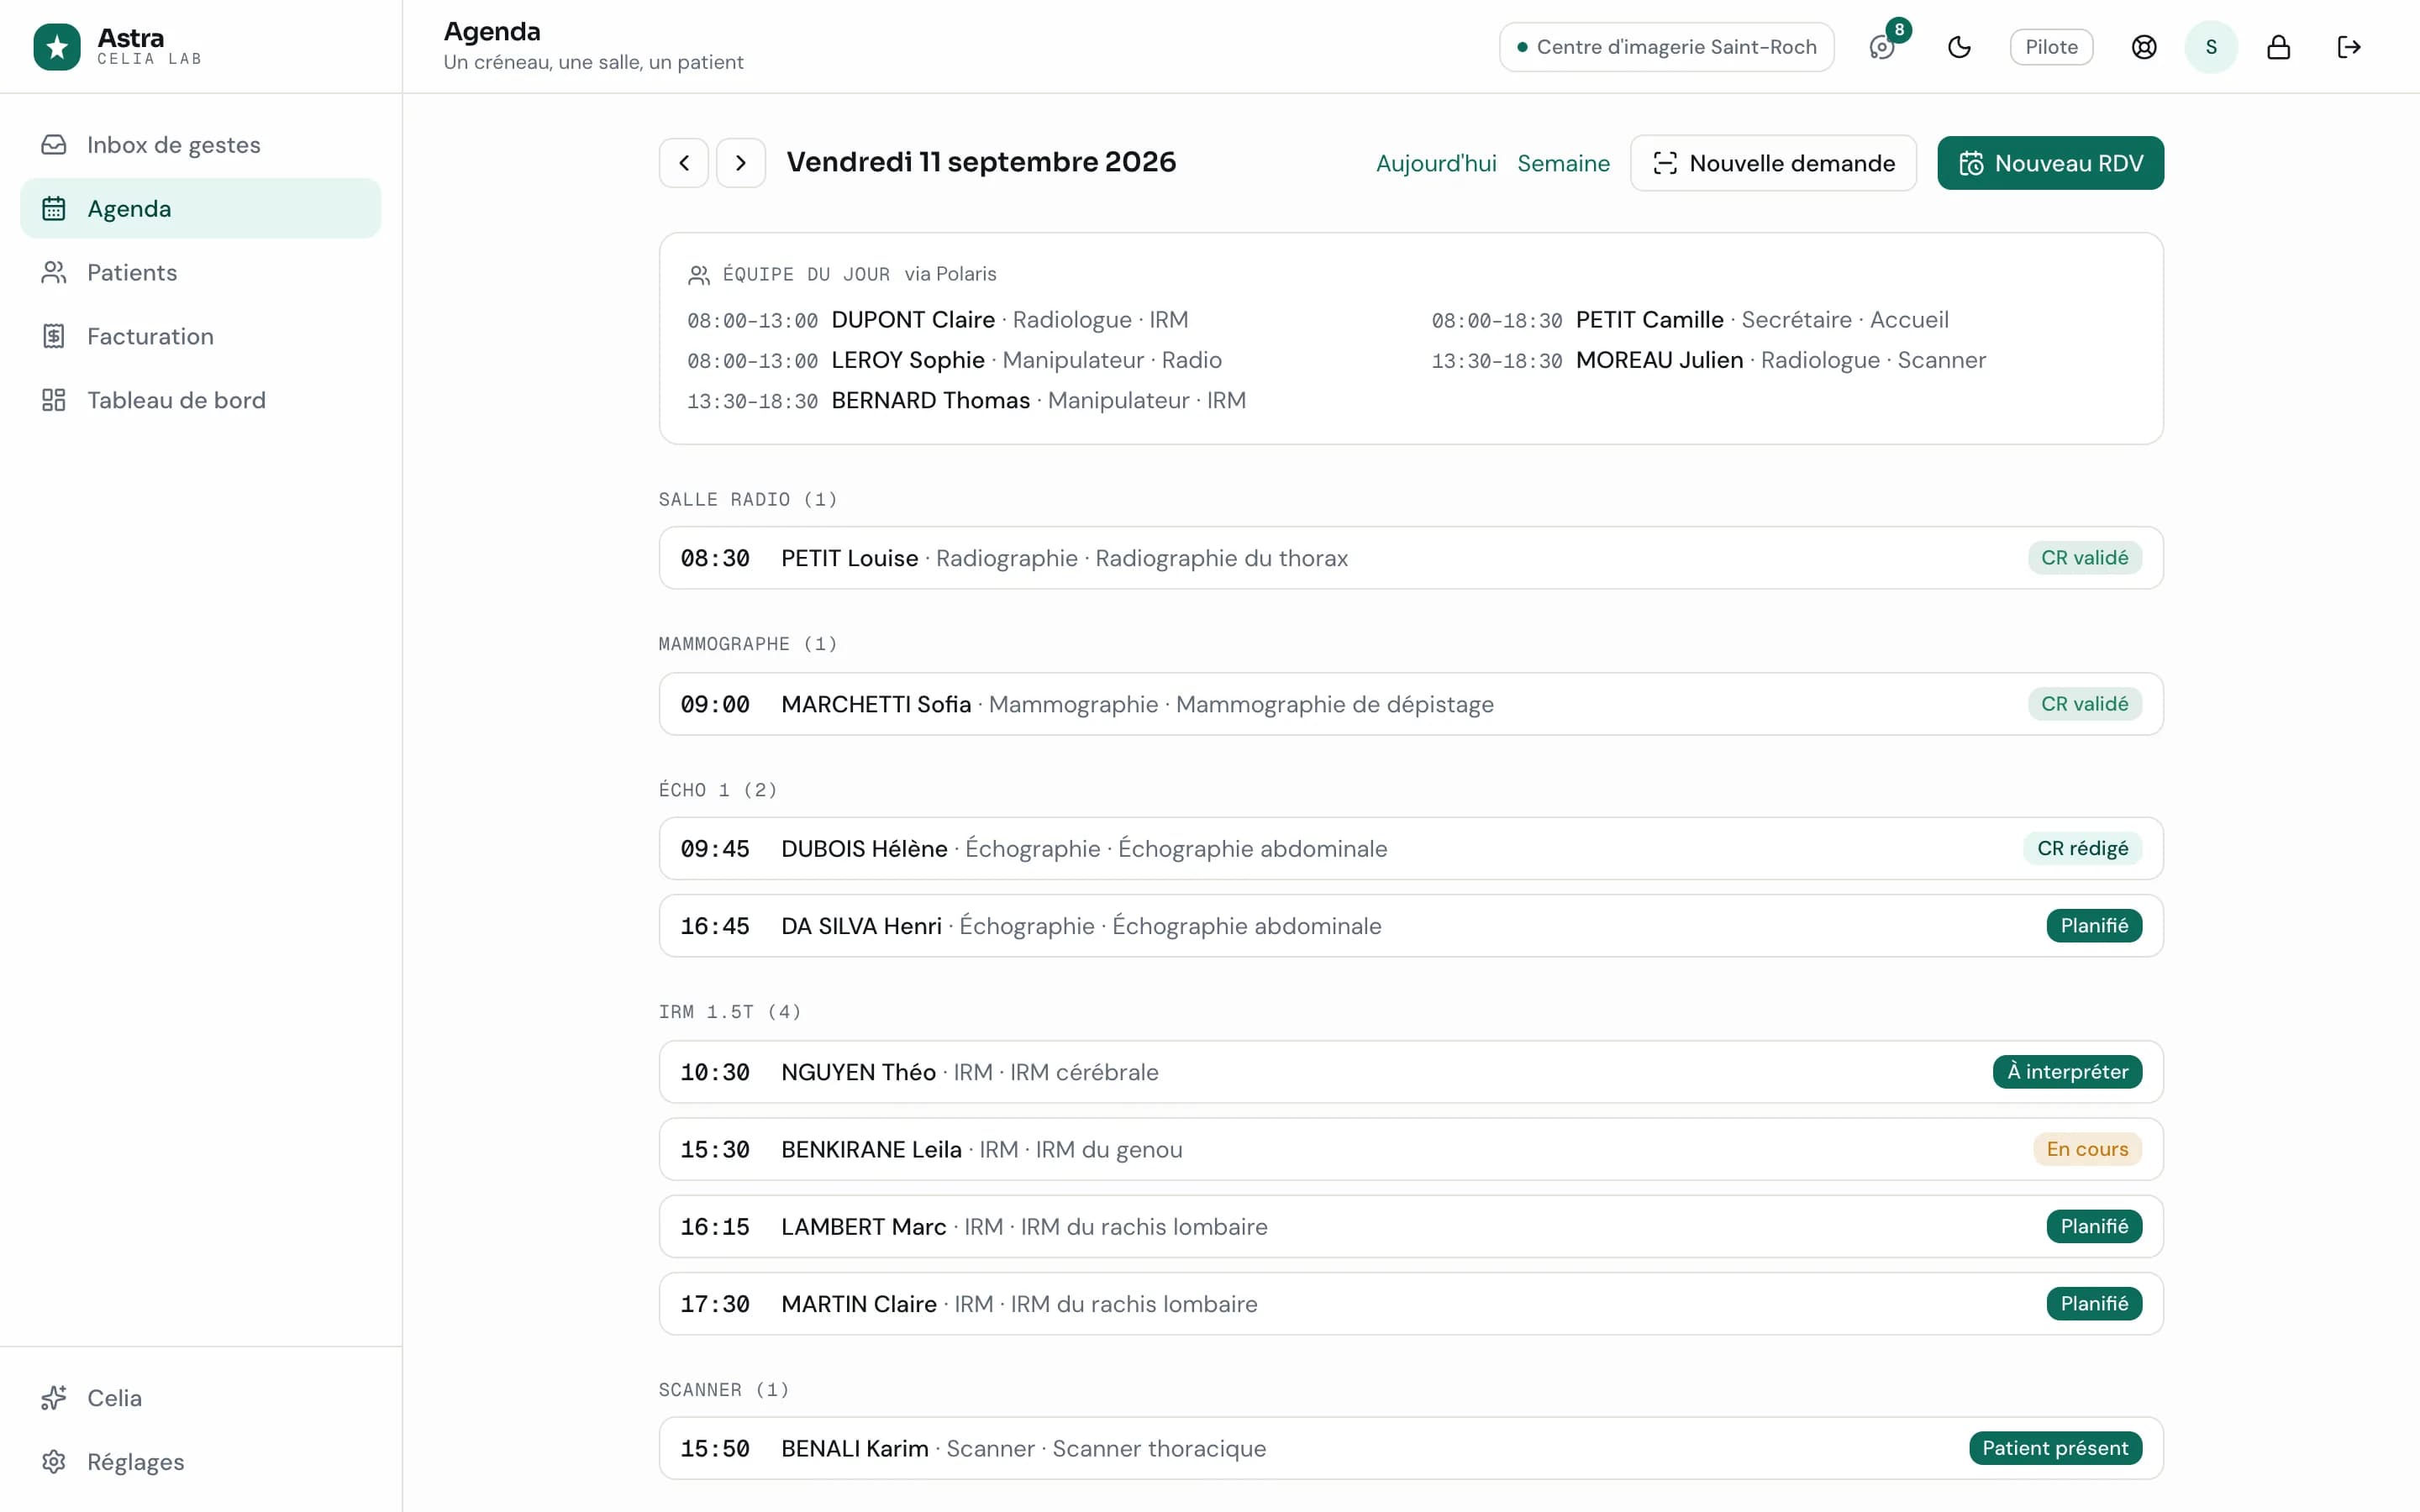Open the 17:30 MARTIN Claire appointment
This screenshot has width=2420, height=1512.
1411,1304
